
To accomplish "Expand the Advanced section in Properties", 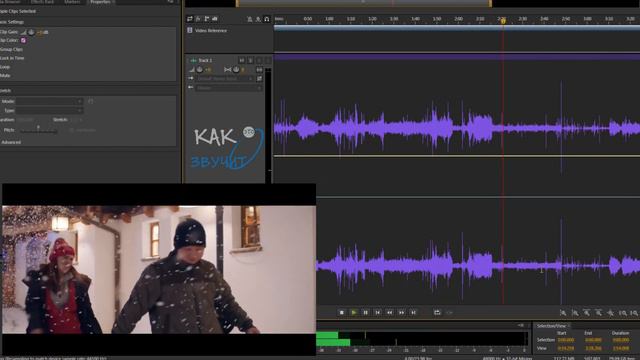I will (11, 142).
